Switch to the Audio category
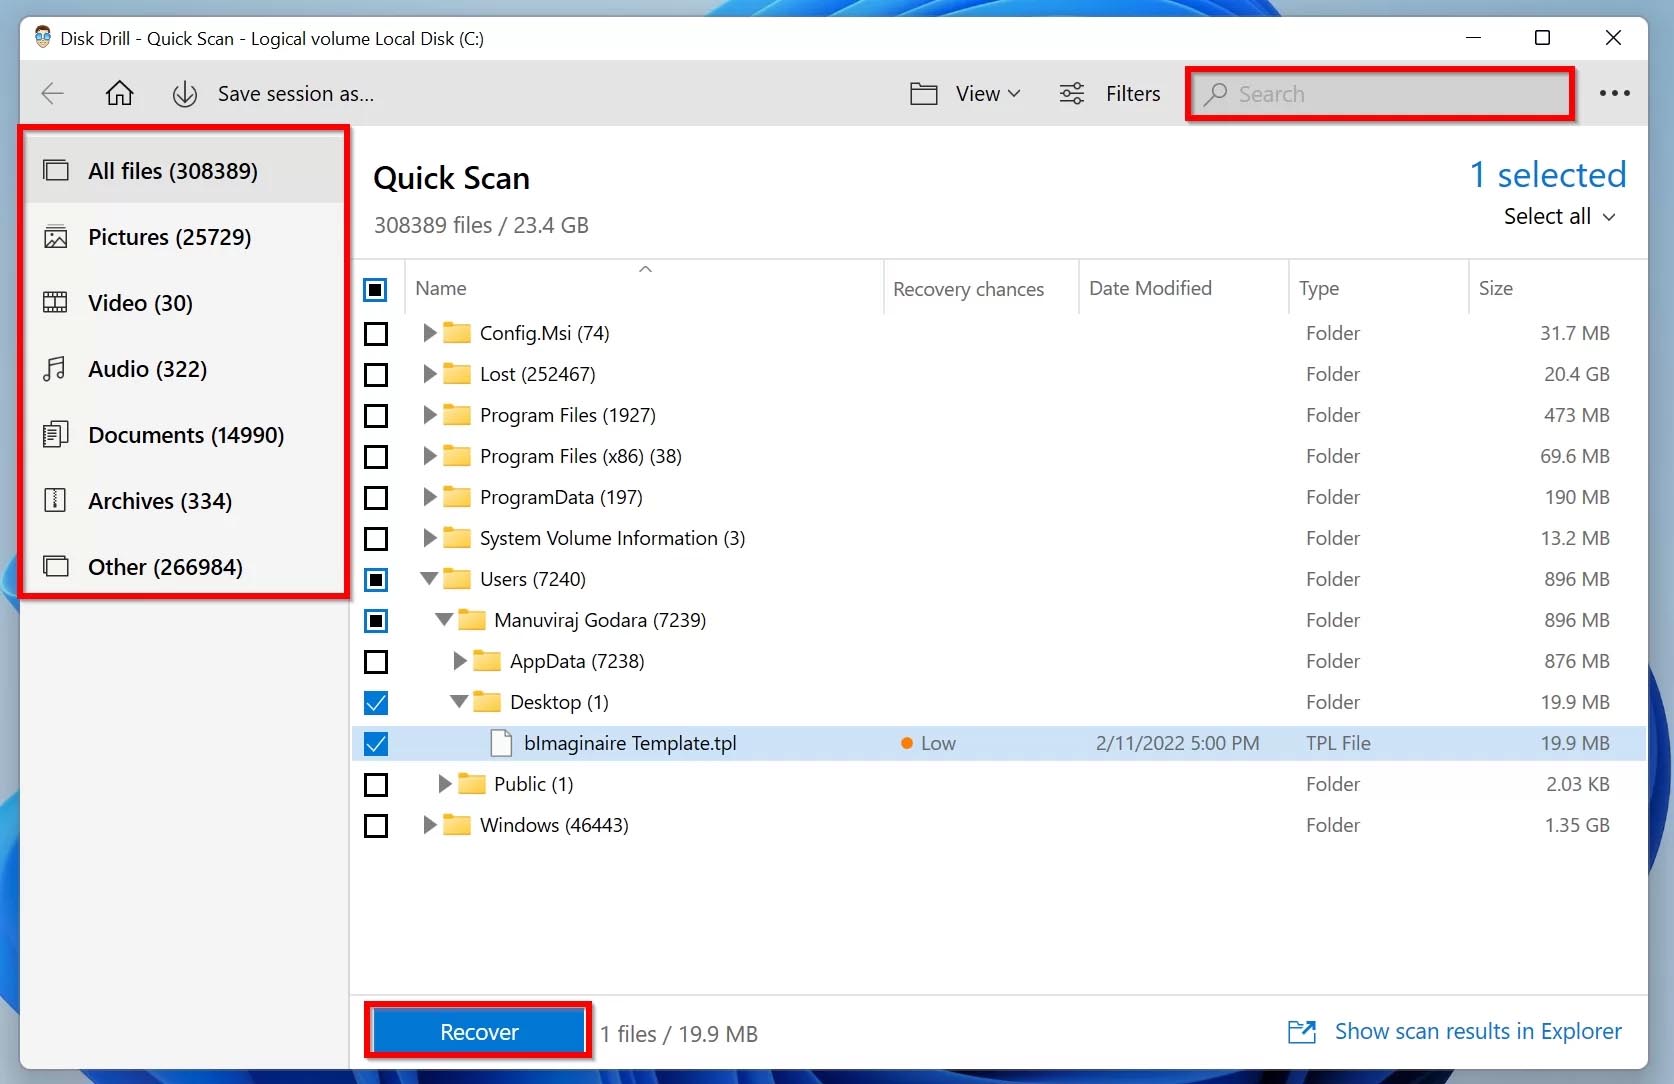This screenshot has width=1674, height=1084. tap(184, 369)
